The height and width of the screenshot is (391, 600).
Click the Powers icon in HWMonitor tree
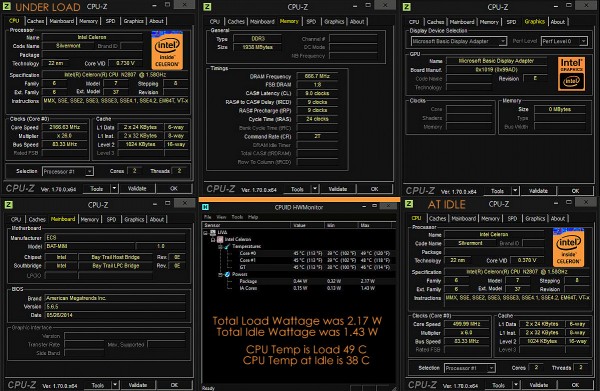[227, 274]
